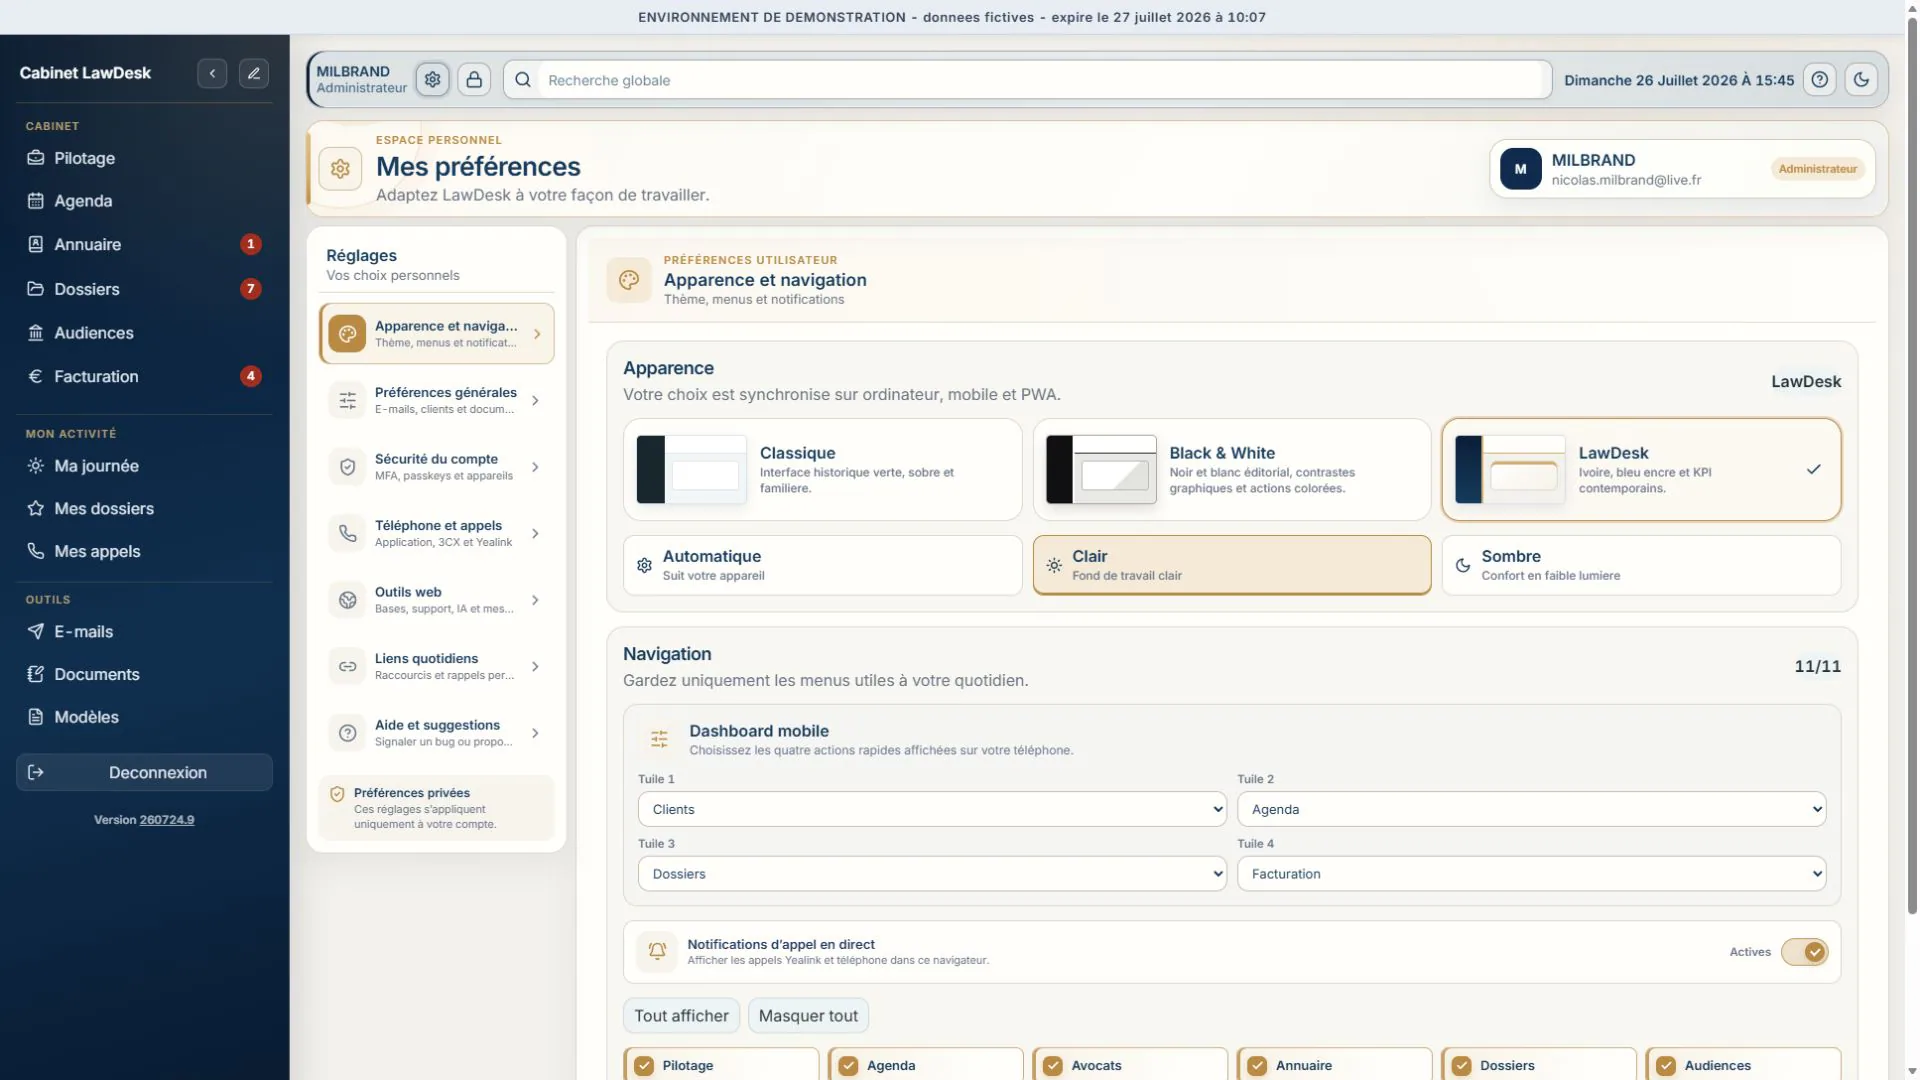Screen dimensions: 1920x1080
Task: Click the M avatar in the profile card
Action: [x=1520, y=169]
